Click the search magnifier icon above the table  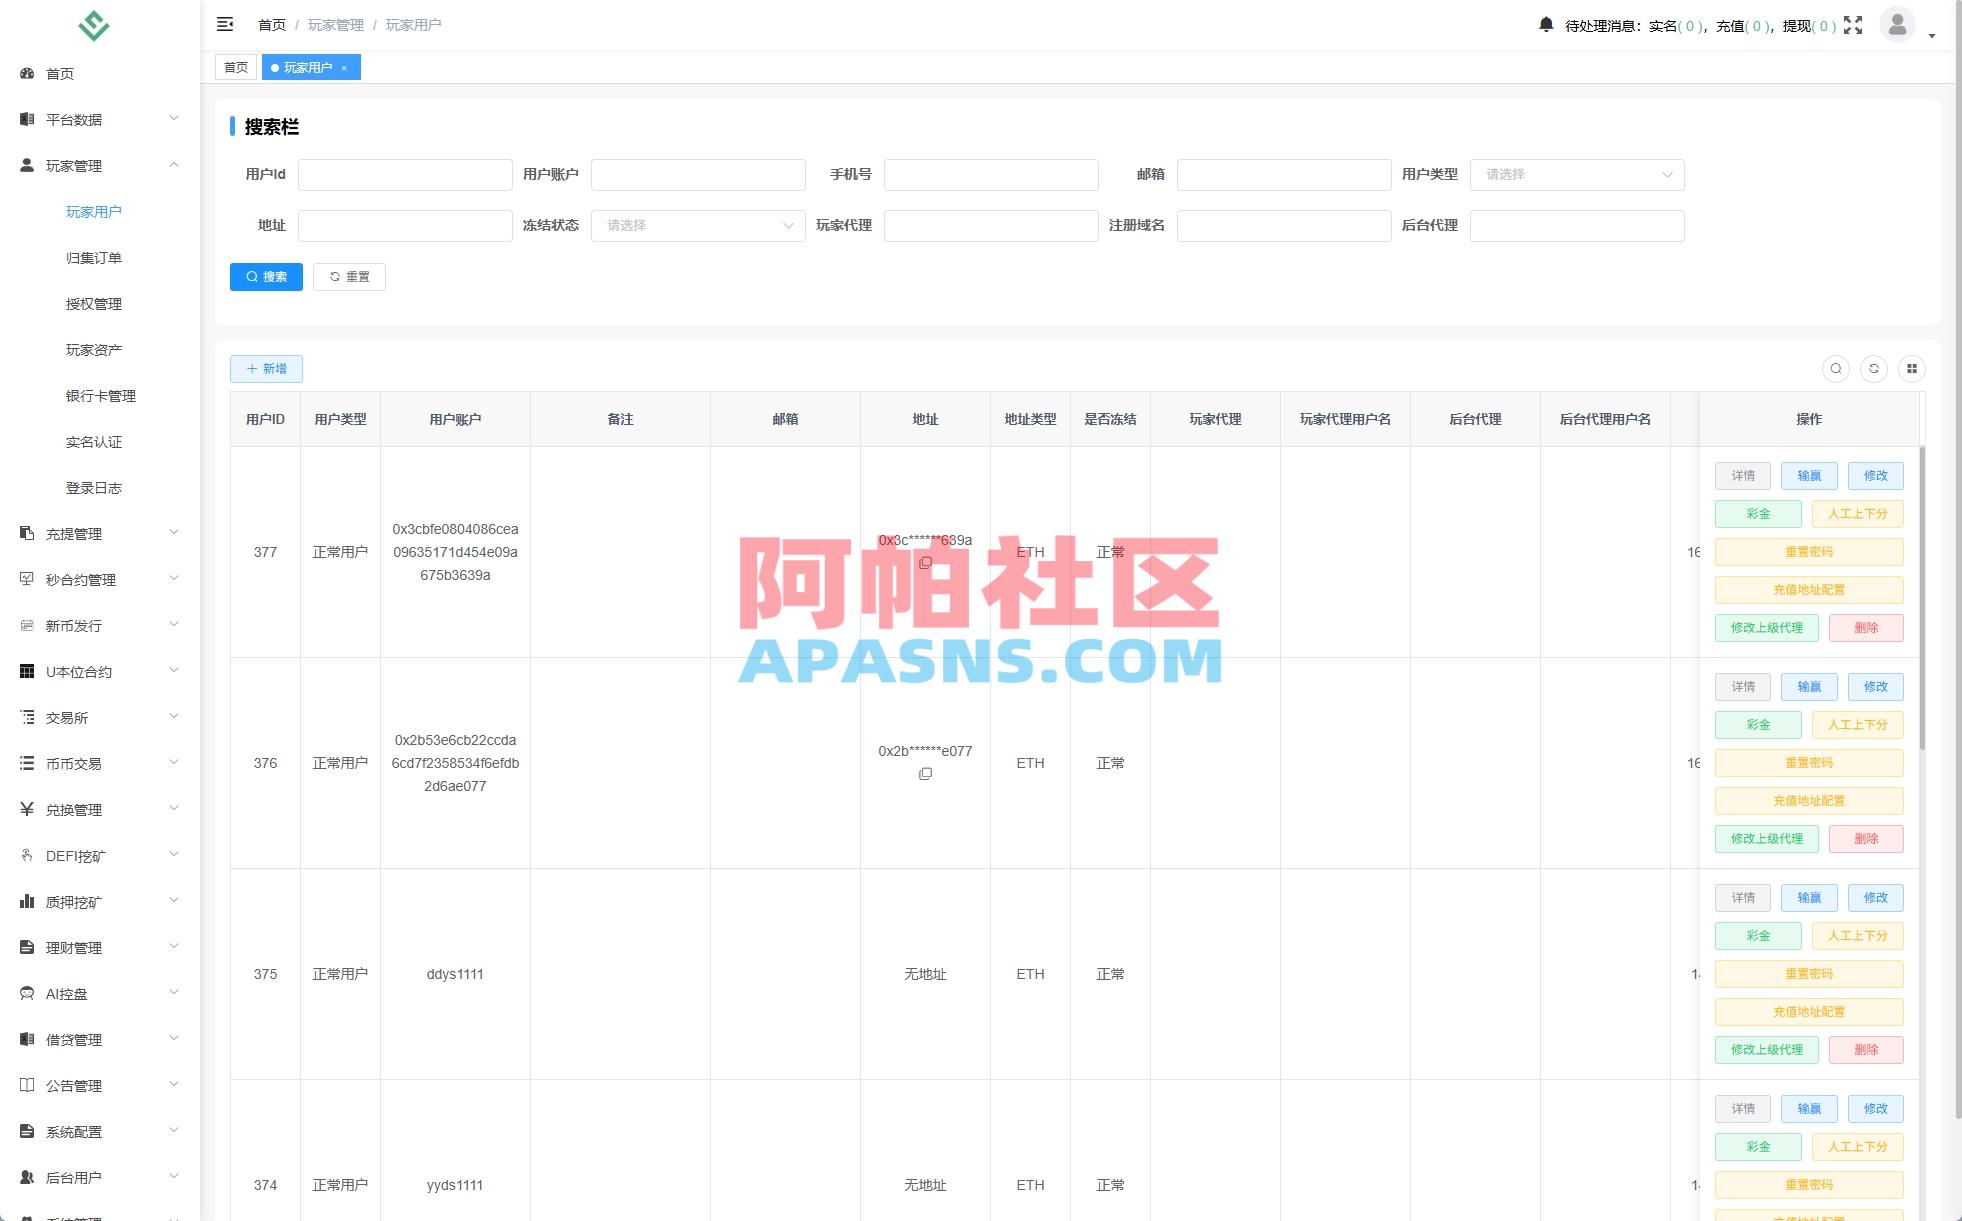click(1836, 369)
